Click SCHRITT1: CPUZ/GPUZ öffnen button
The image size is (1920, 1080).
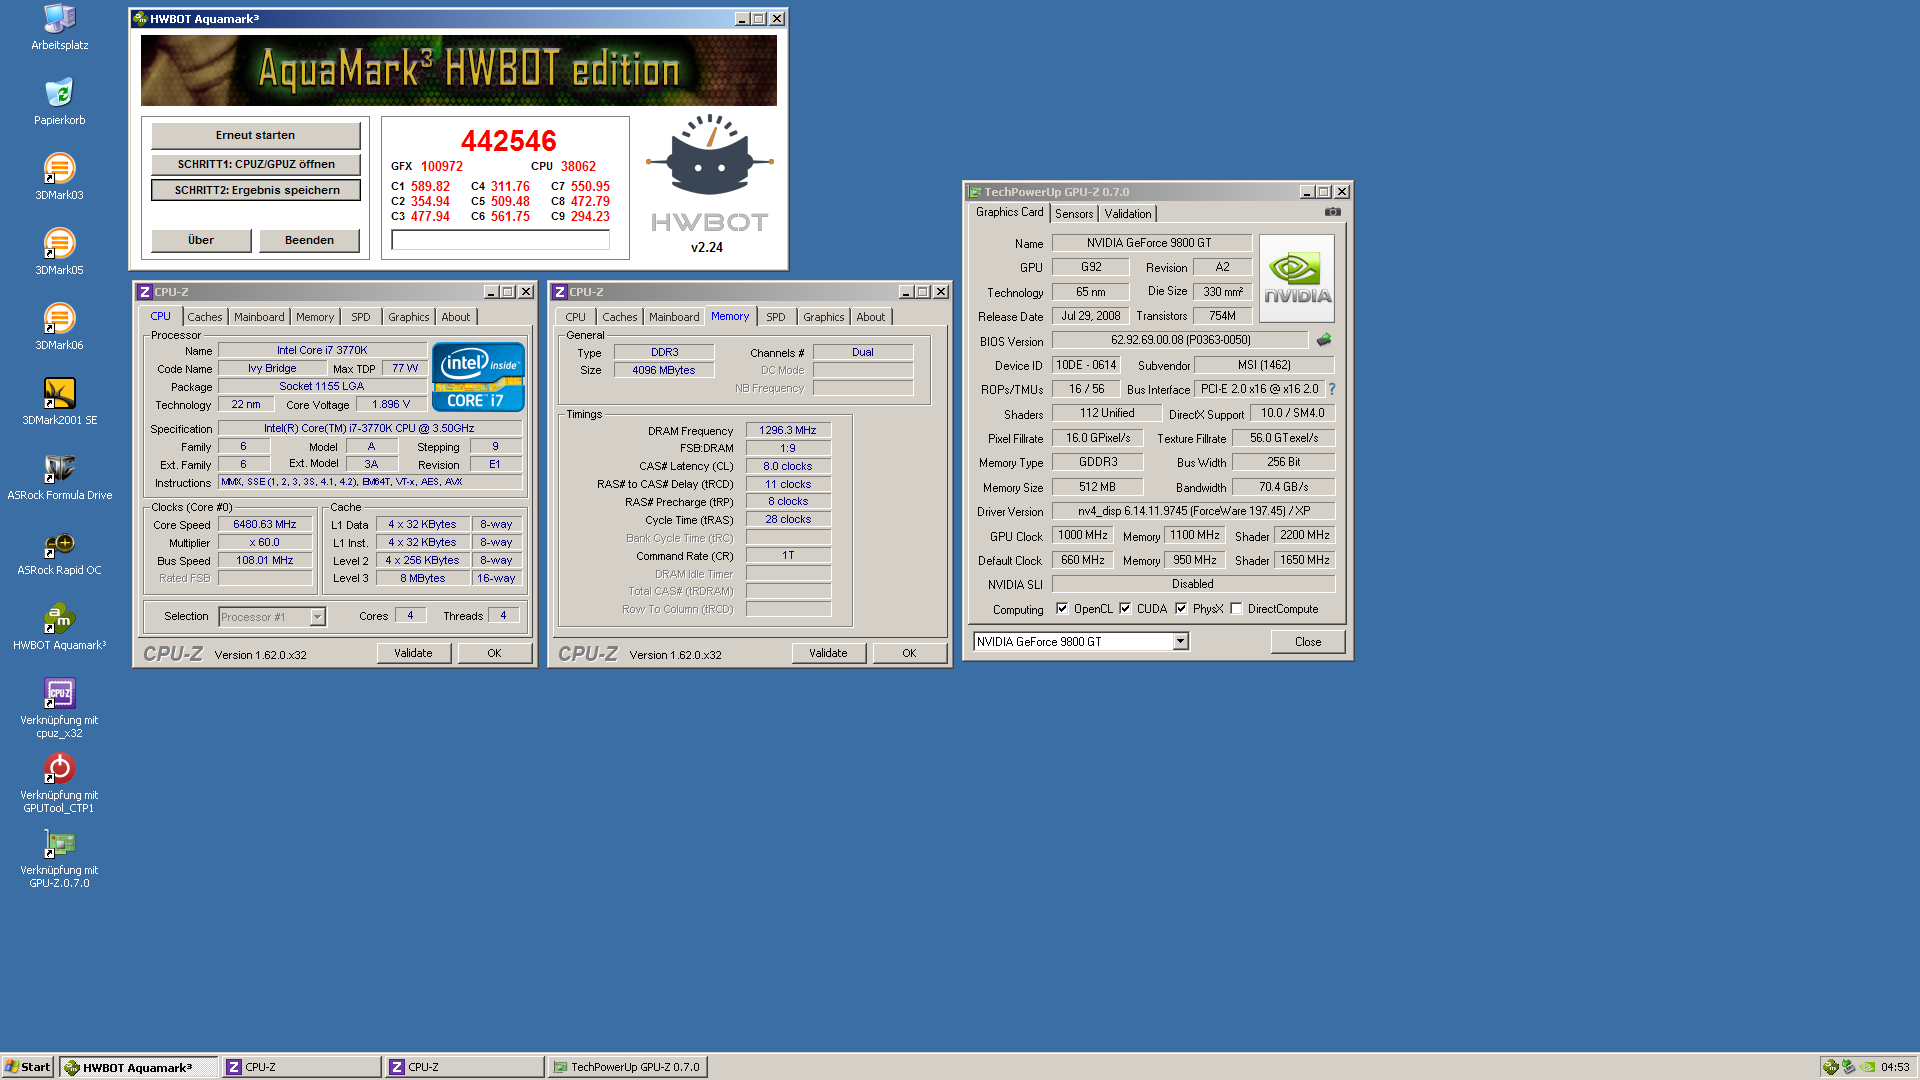(256, 164)
